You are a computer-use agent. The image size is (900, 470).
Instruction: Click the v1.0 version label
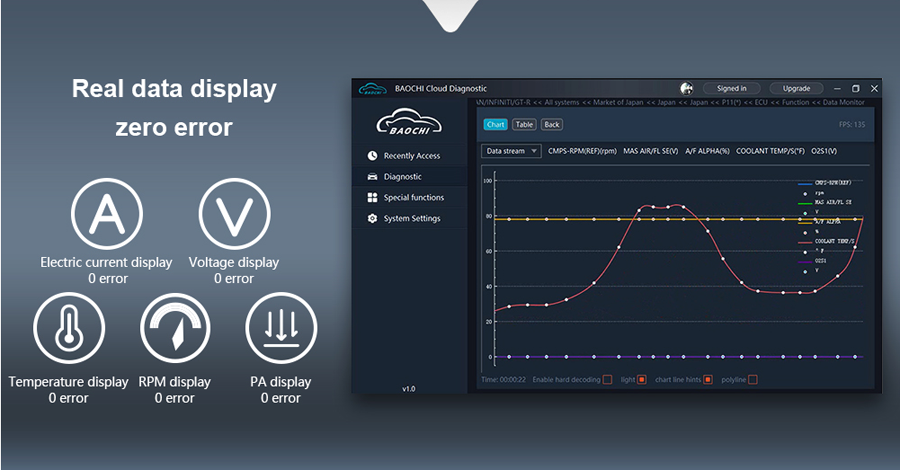[x=409, y=389]
